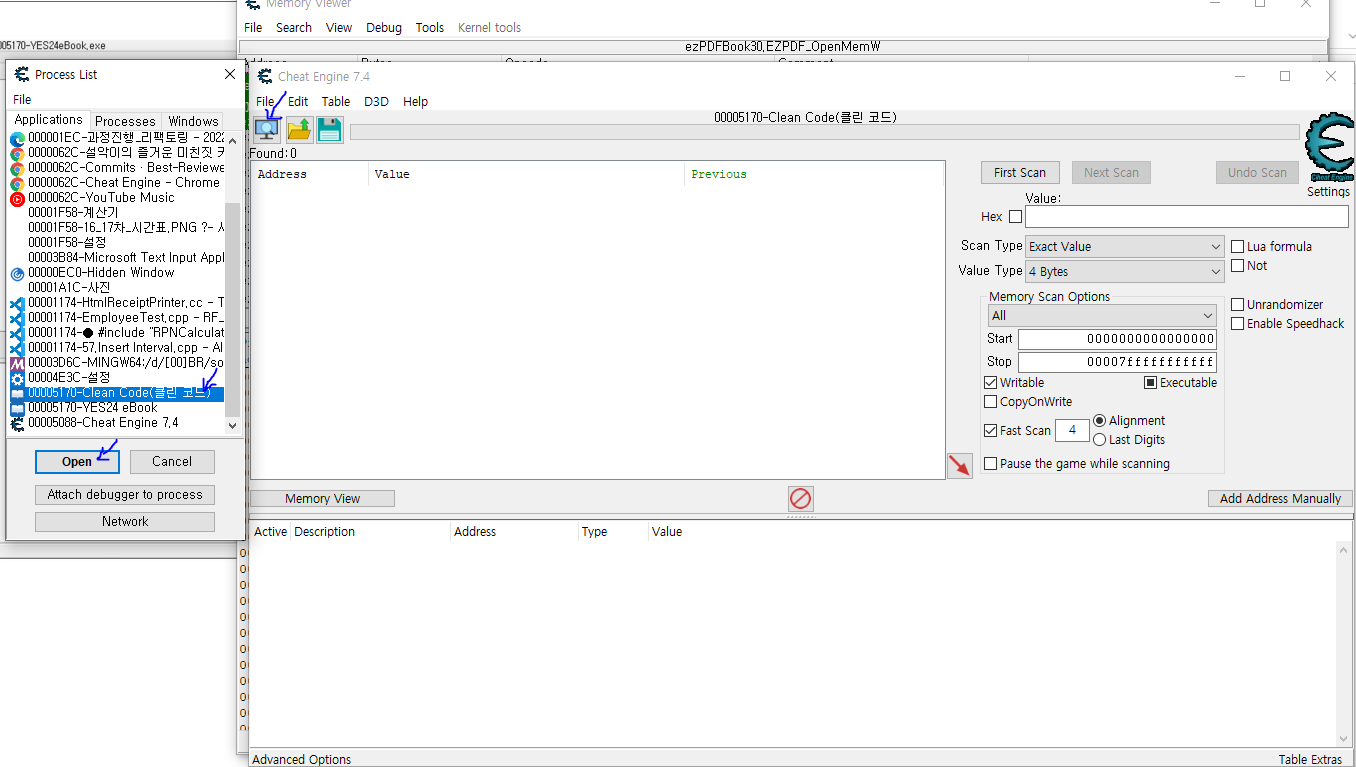Open the memory region All dropdown
This screenshot has width=1356, height=767.
[1102, 315]
